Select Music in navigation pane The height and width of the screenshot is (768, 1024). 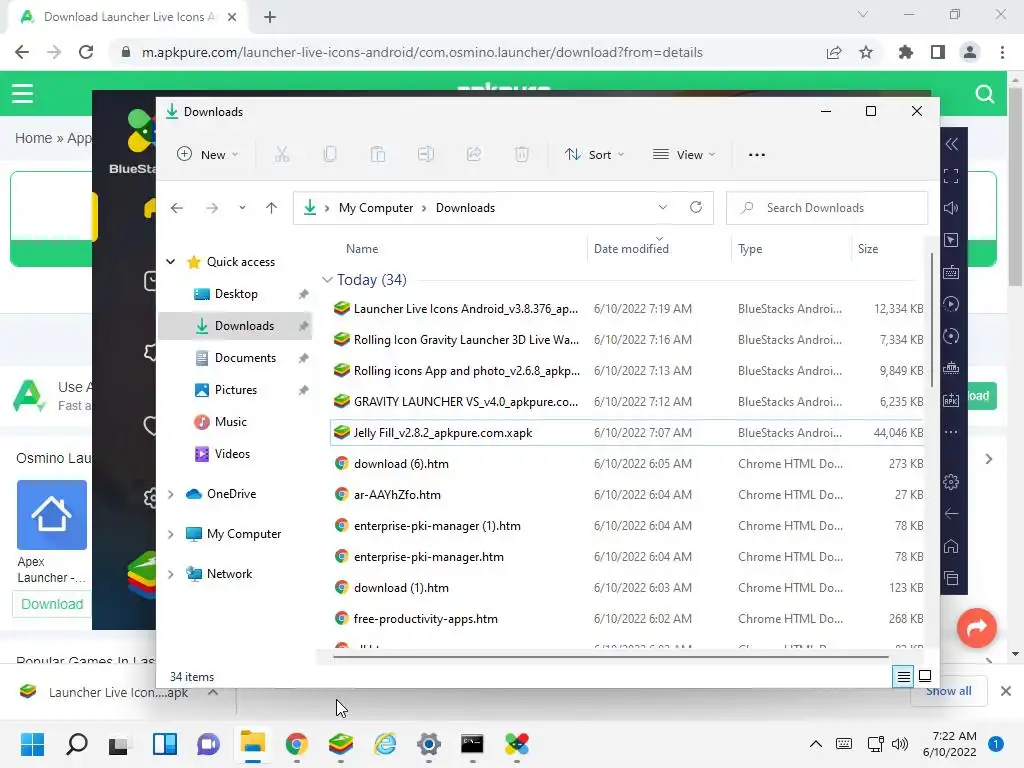(x=236, y=422)
